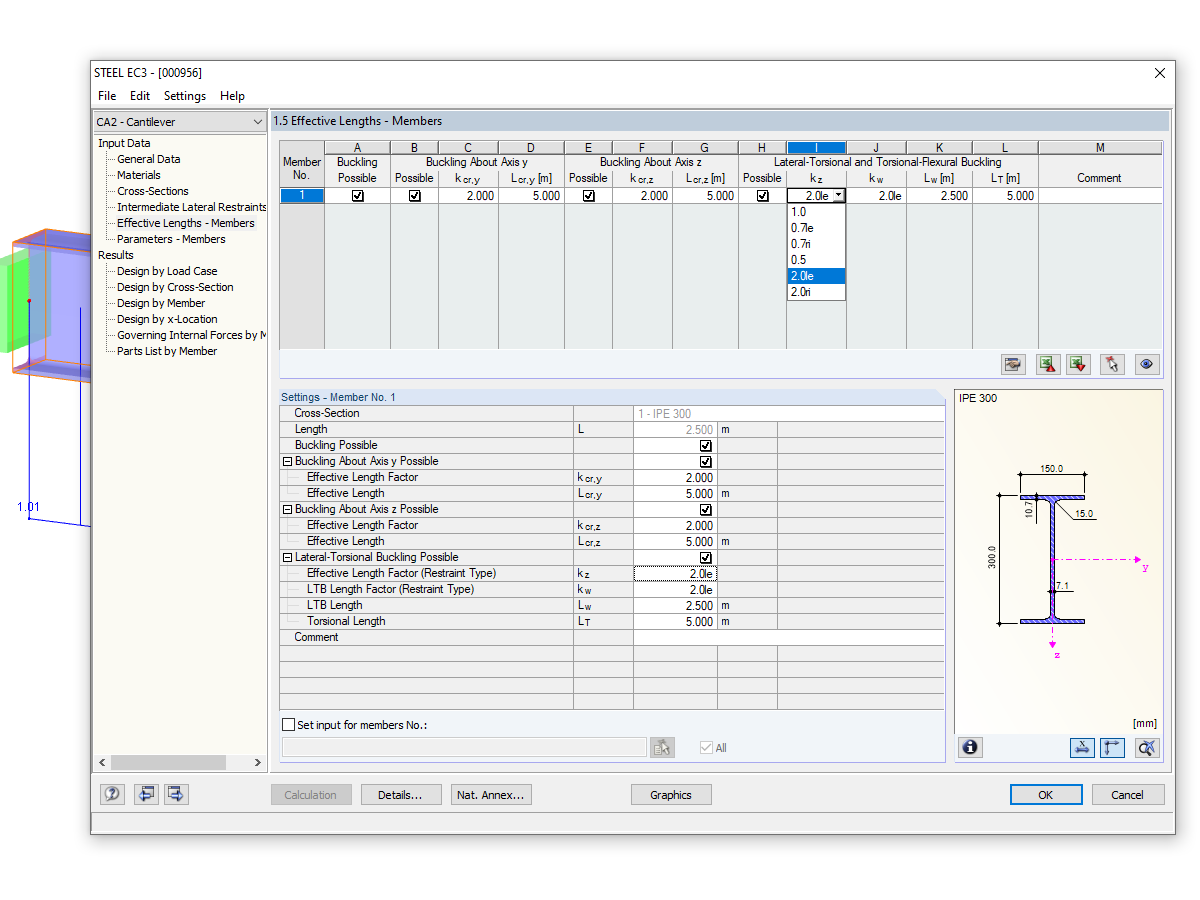This screenshot has width=1200, height=900.
Task: Show cross-section info for IPE 300
Action: [970, 747]
